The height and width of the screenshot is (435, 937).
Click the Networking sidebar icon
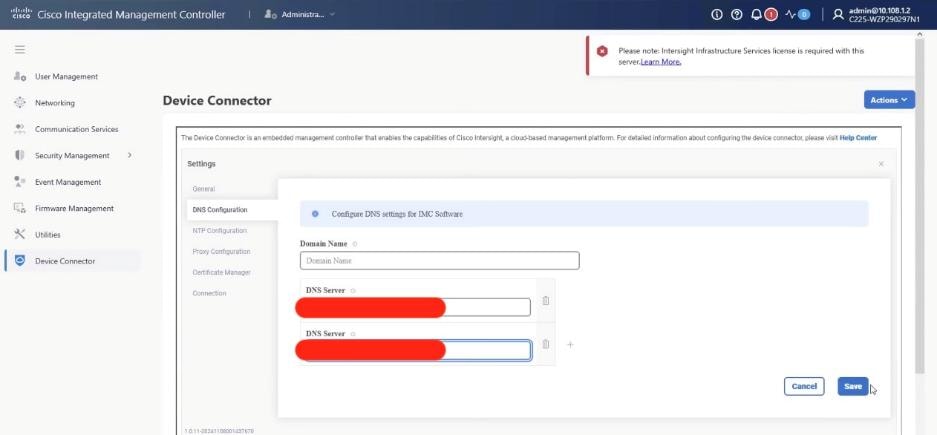tap(20, 103)
